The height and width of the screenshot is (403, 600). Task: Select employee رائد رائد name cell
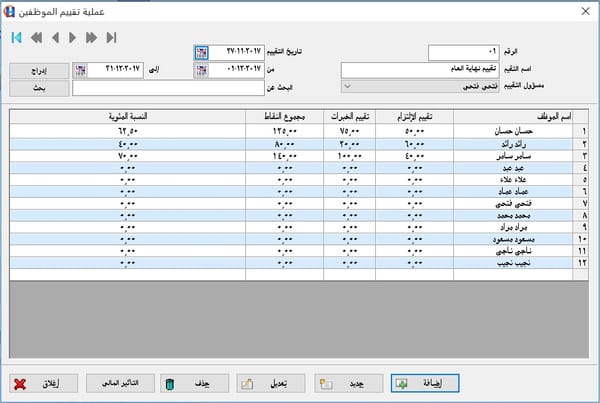coord(513,144)
